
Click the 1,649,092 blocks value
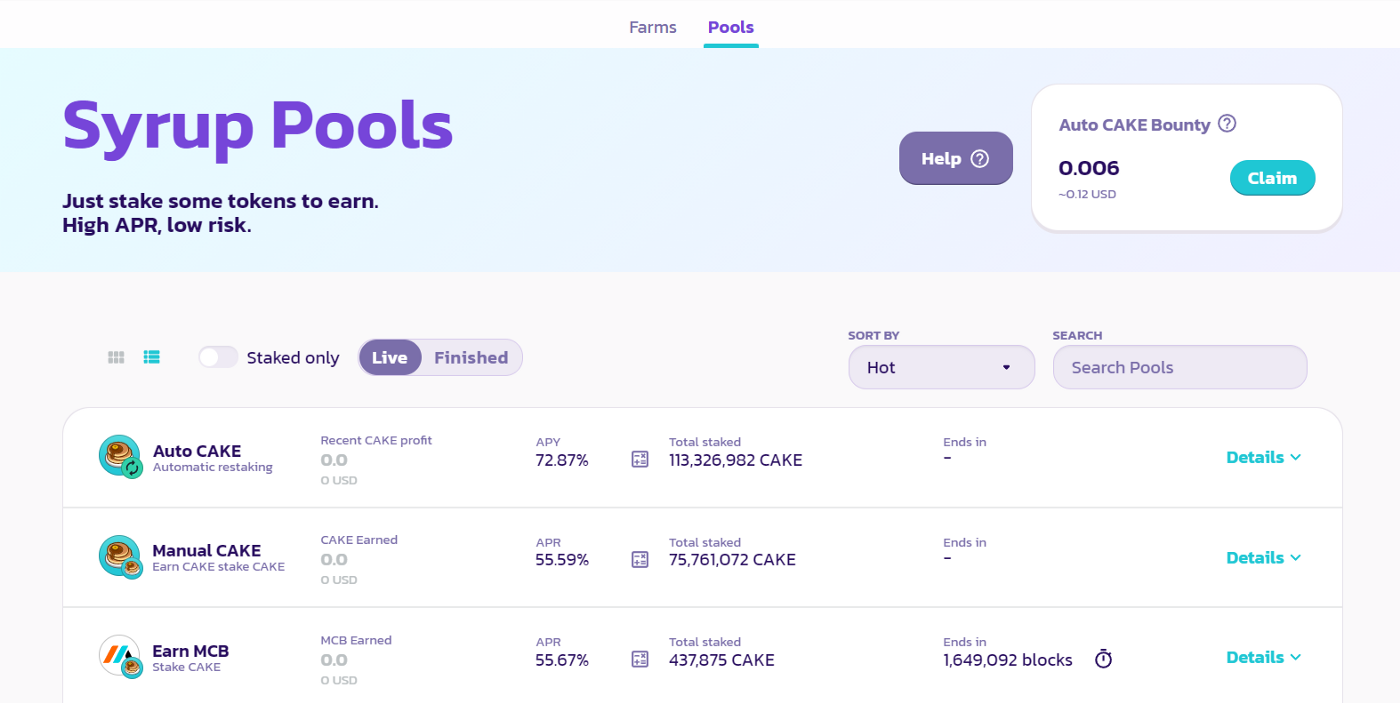point(1008,660)
